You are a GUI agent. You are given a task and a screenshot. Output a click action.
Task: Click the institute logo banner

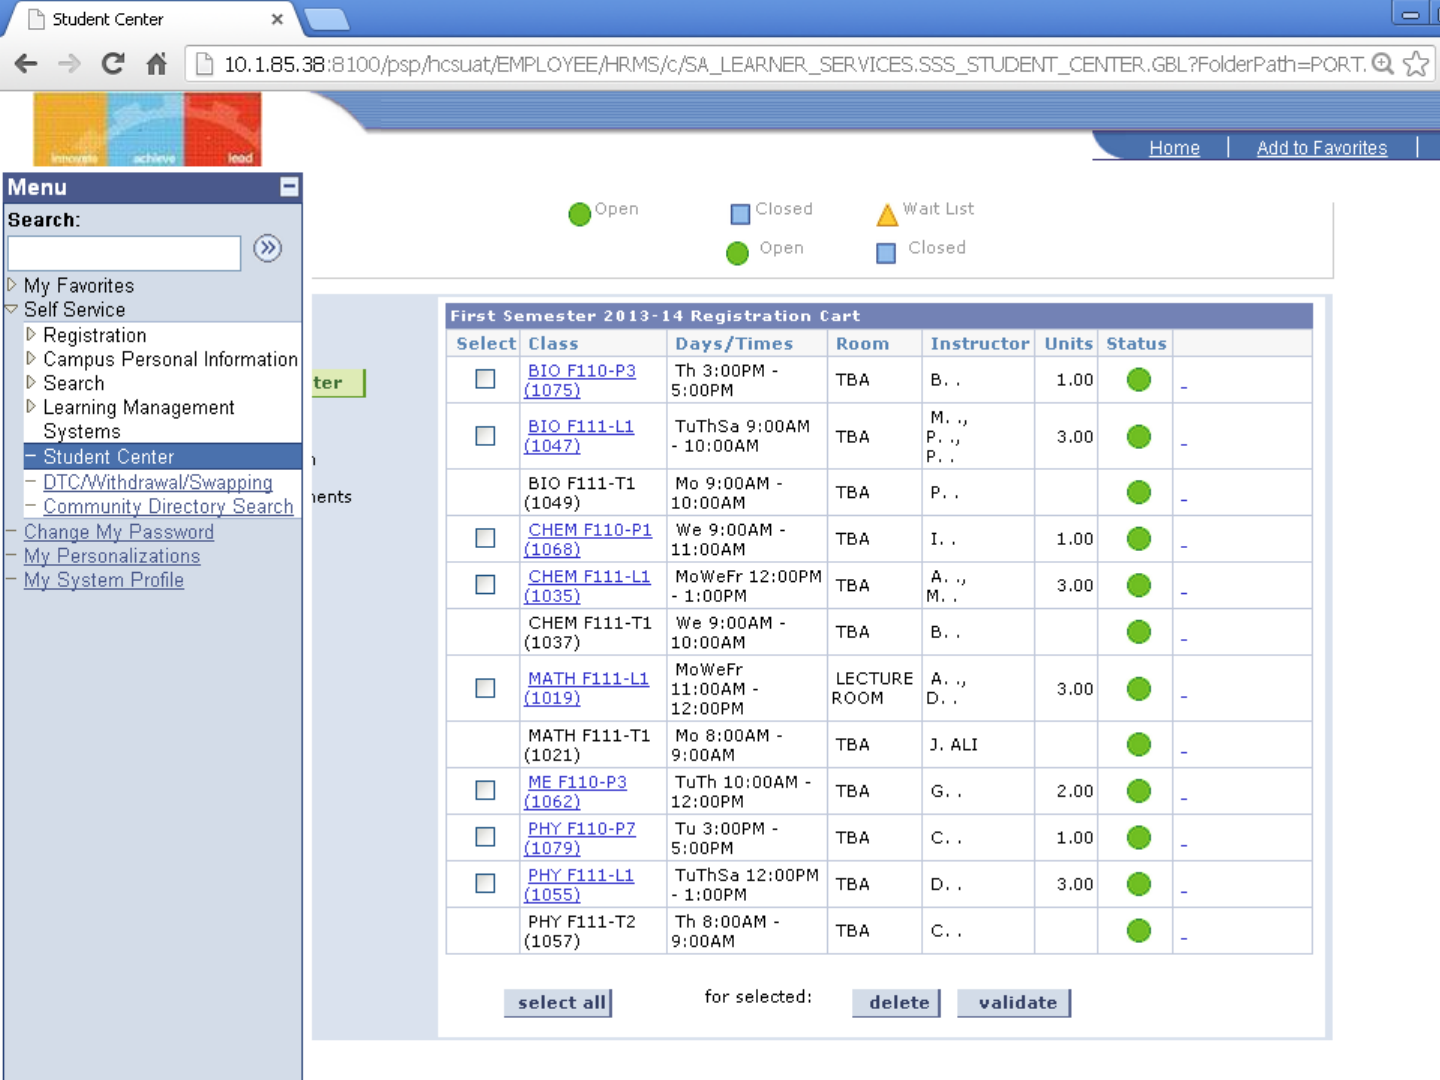click(147, 129)
